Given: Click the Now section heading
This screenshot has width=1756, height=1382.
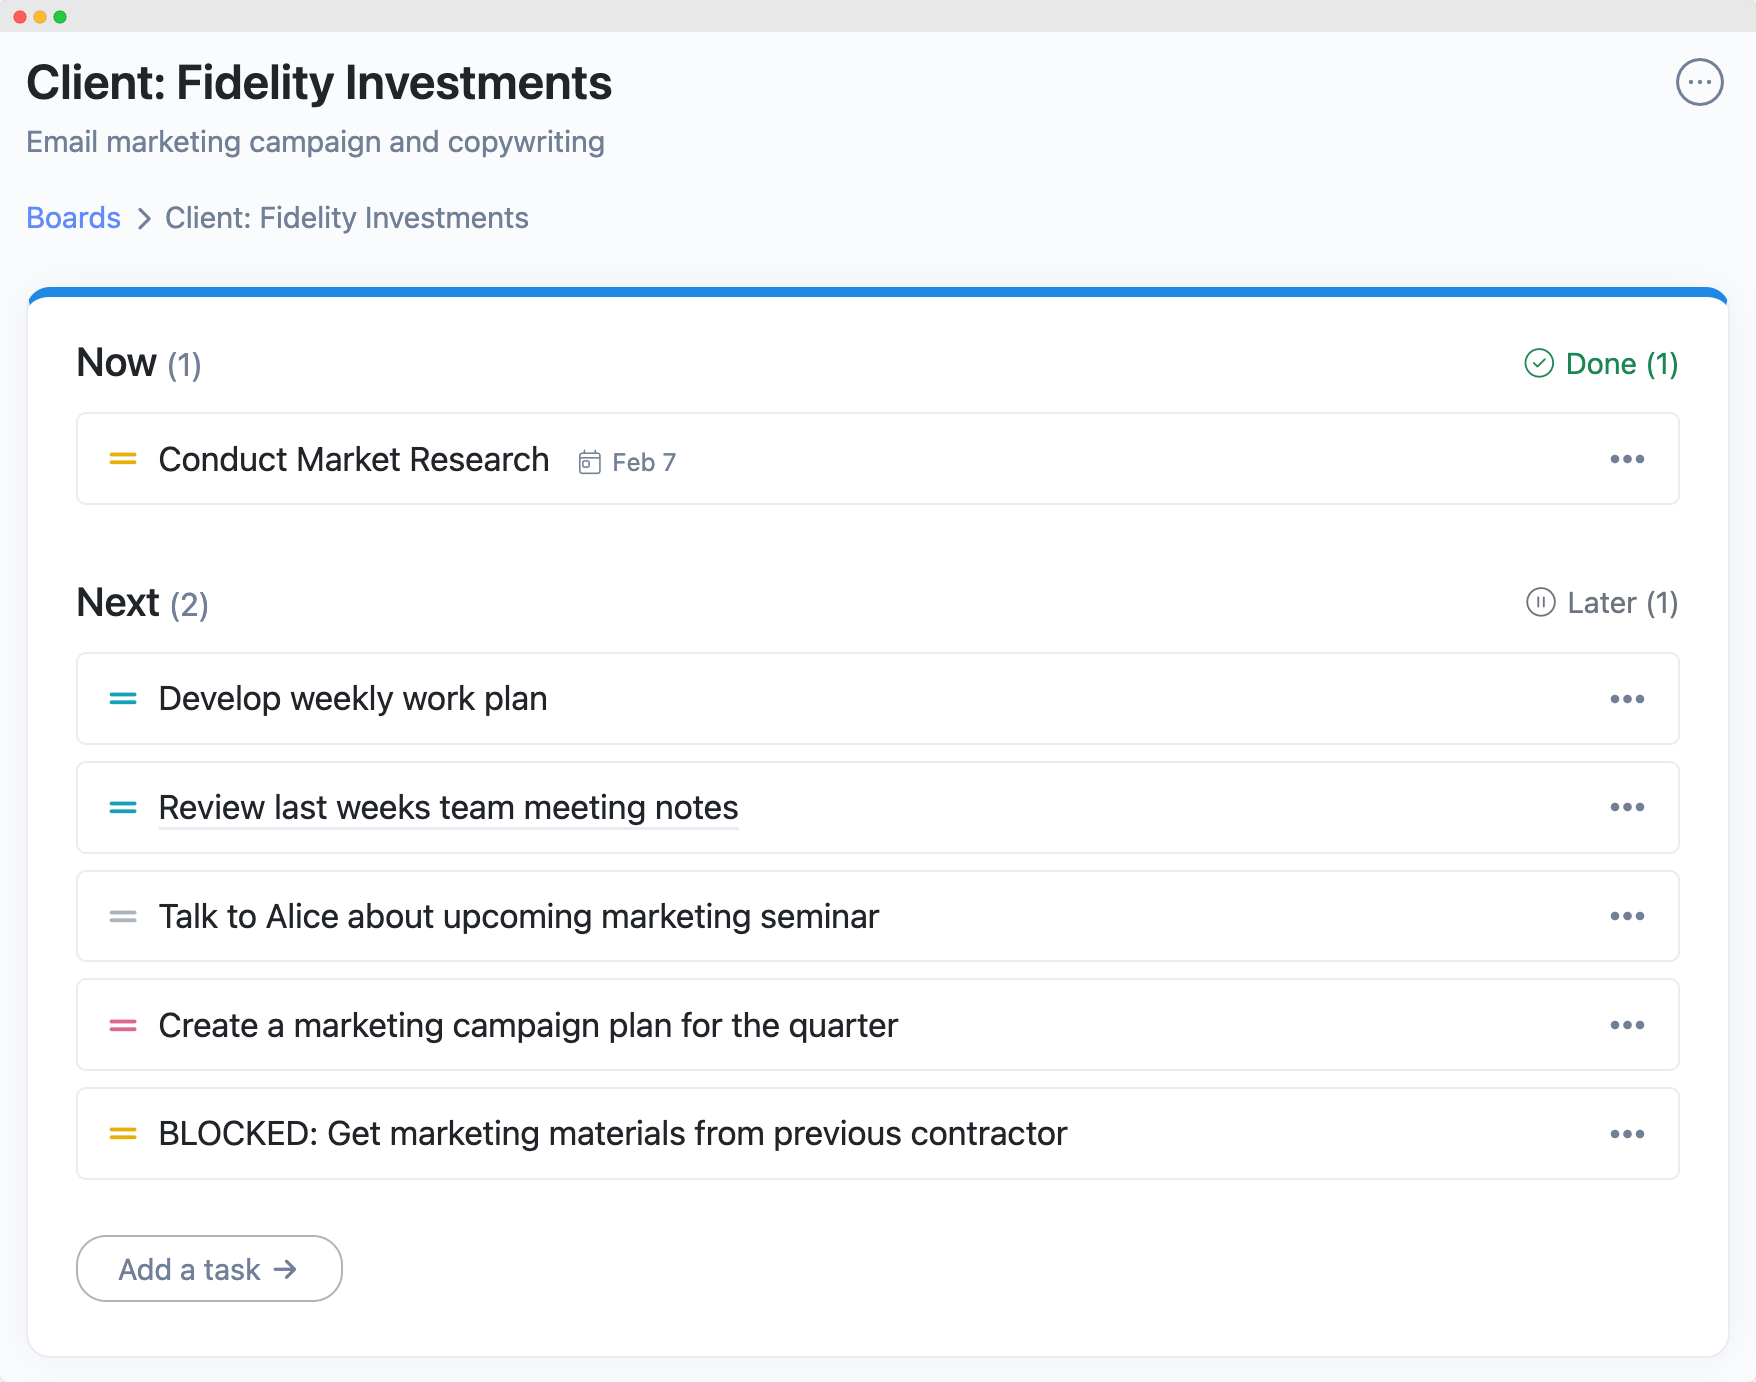Looking at the screenshot, I should pos(117,363).
